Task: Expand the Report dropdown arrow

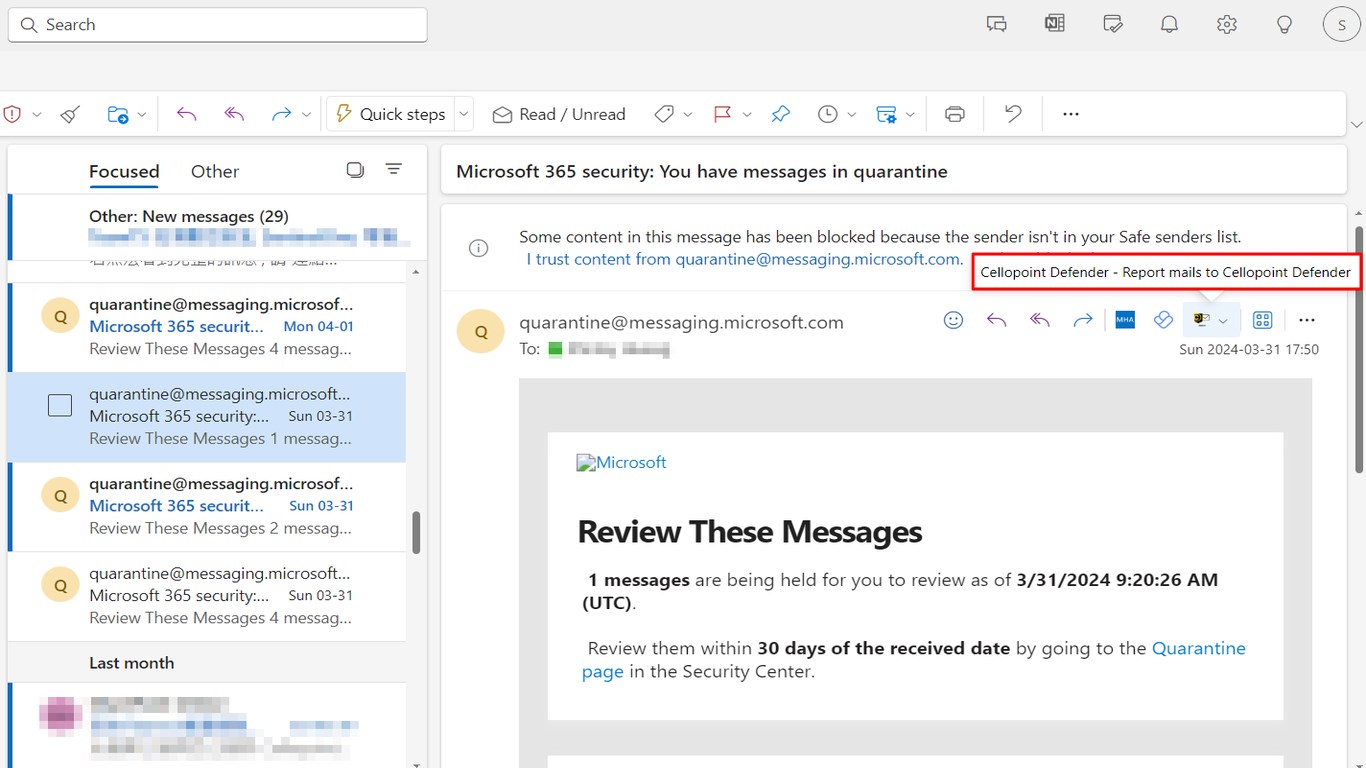Action: click(x=37, y=115)
